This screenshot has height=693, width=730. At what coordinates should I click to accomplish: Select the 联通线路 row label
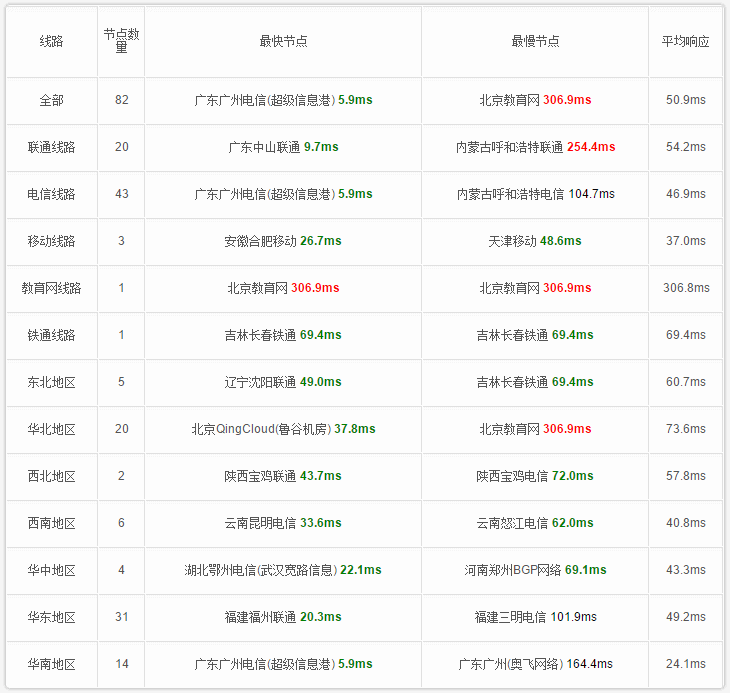click(x=51, y=147)
